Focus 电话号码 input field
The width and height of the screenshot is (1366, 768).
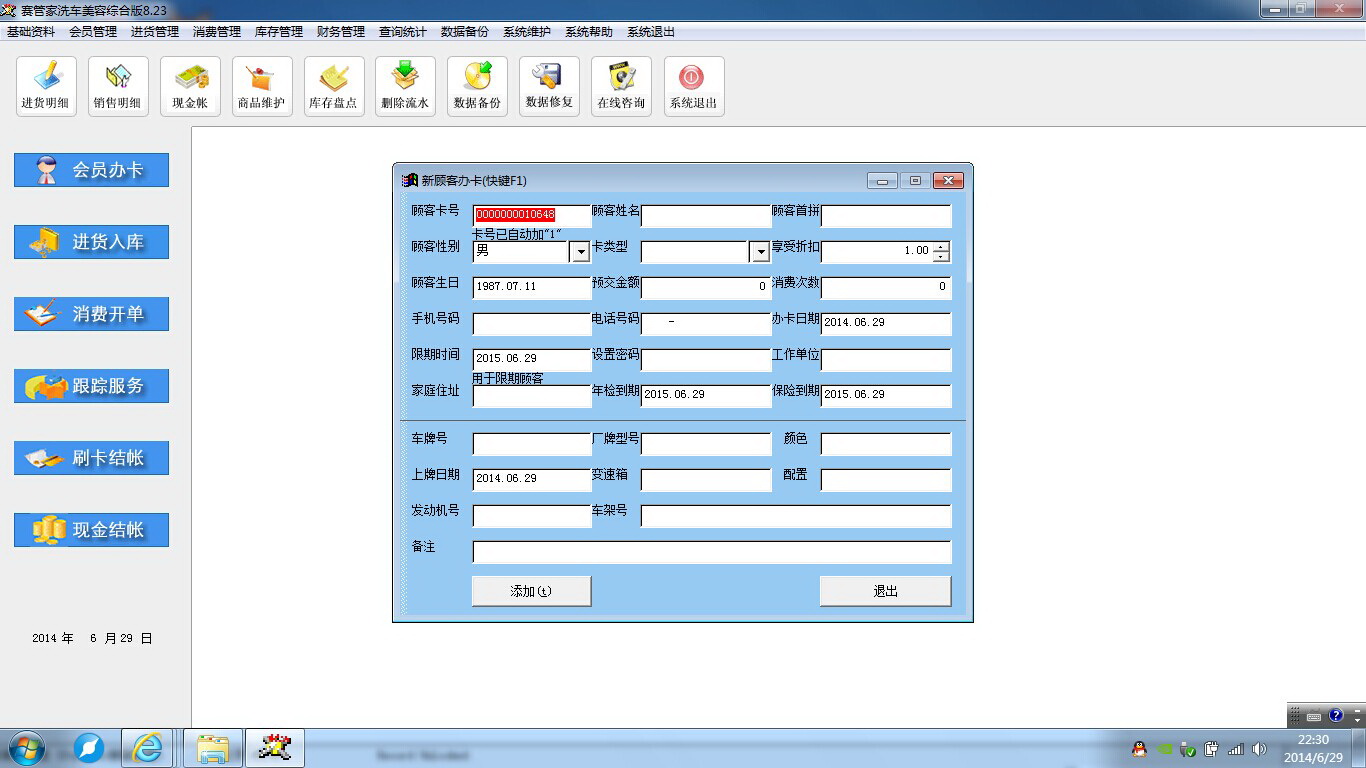tap(706, 324)
